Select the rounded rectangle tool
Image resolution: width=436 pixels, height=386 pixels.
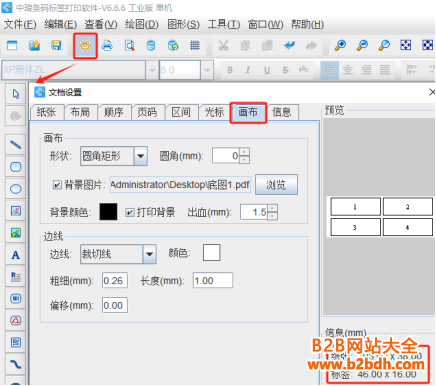pos(15,167)
